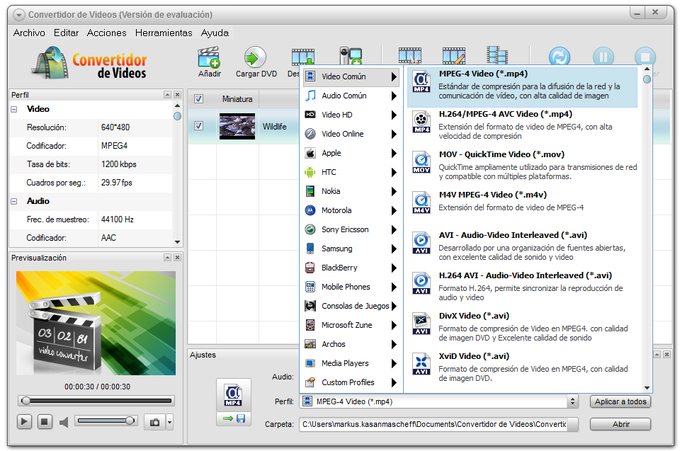The image size is (680, 451).
Task: Open the Archivo menu
Action: click(x=29, y=33)
